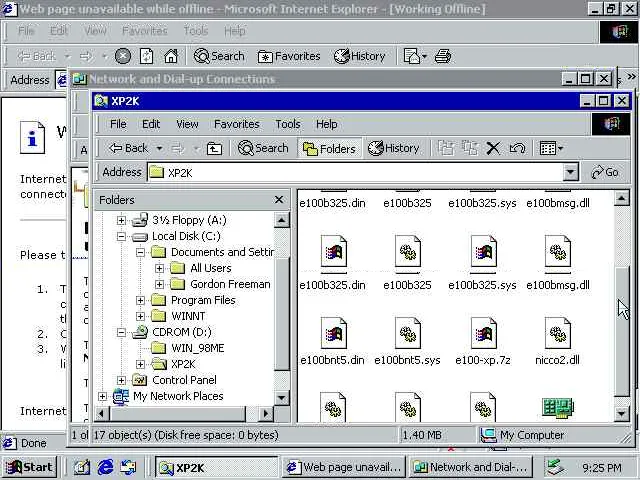The width and height of the screenshot is (640, 480).
Task: Launch Outlook Express quick launch icon
Action: click(129, 467)
